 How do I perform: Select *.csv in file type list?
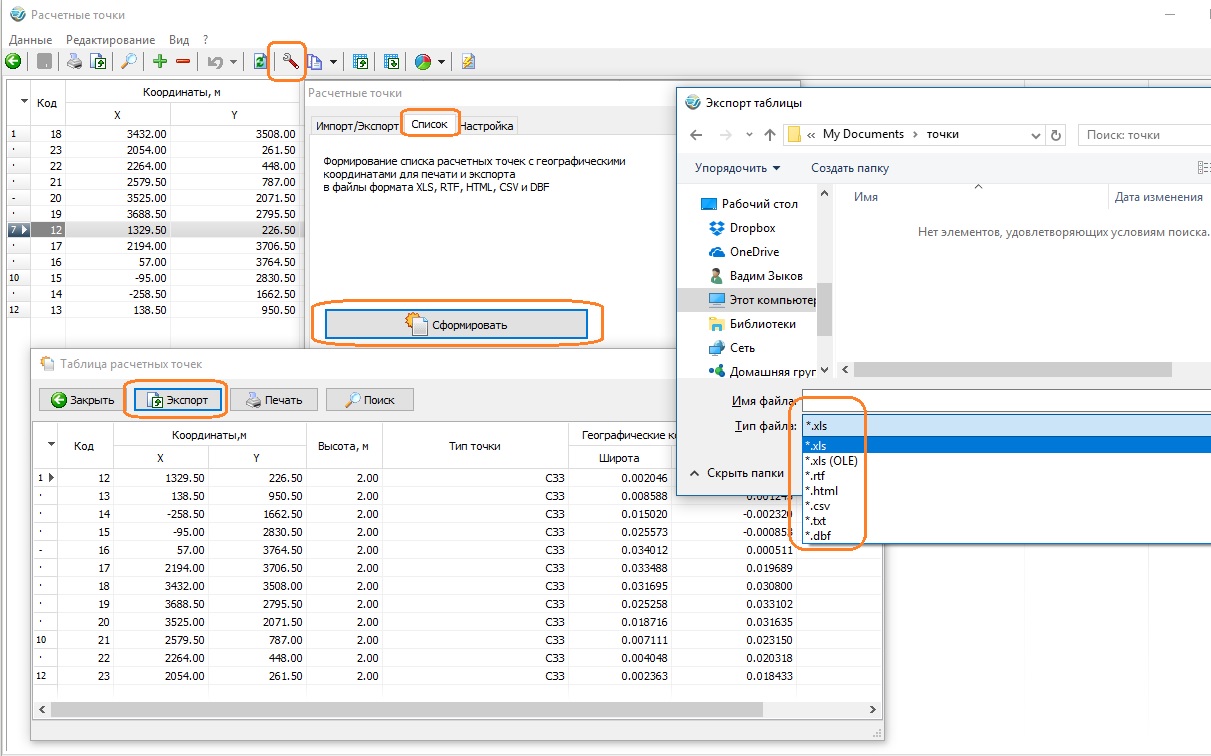point(817,506)
